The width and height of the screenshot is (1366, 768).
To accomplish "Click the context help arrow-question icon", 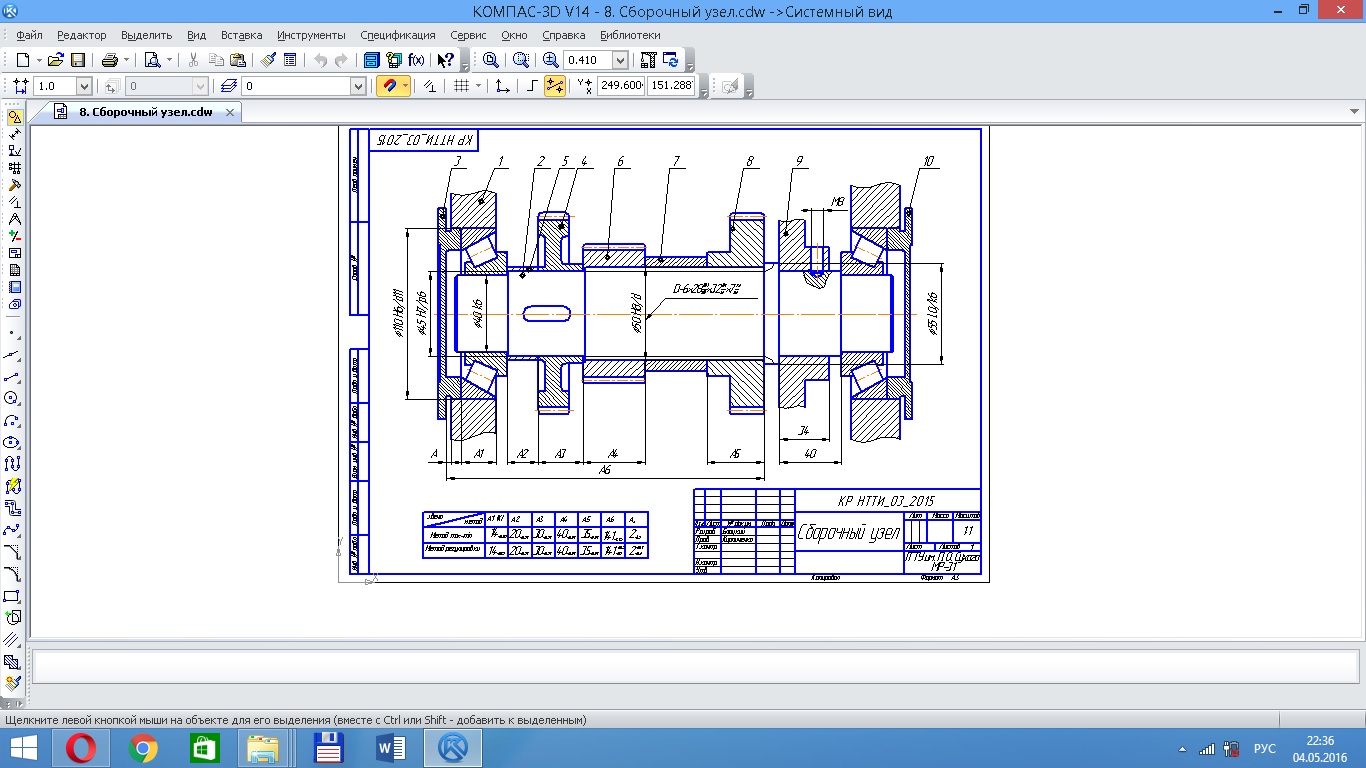I will [x=446, y=60].
